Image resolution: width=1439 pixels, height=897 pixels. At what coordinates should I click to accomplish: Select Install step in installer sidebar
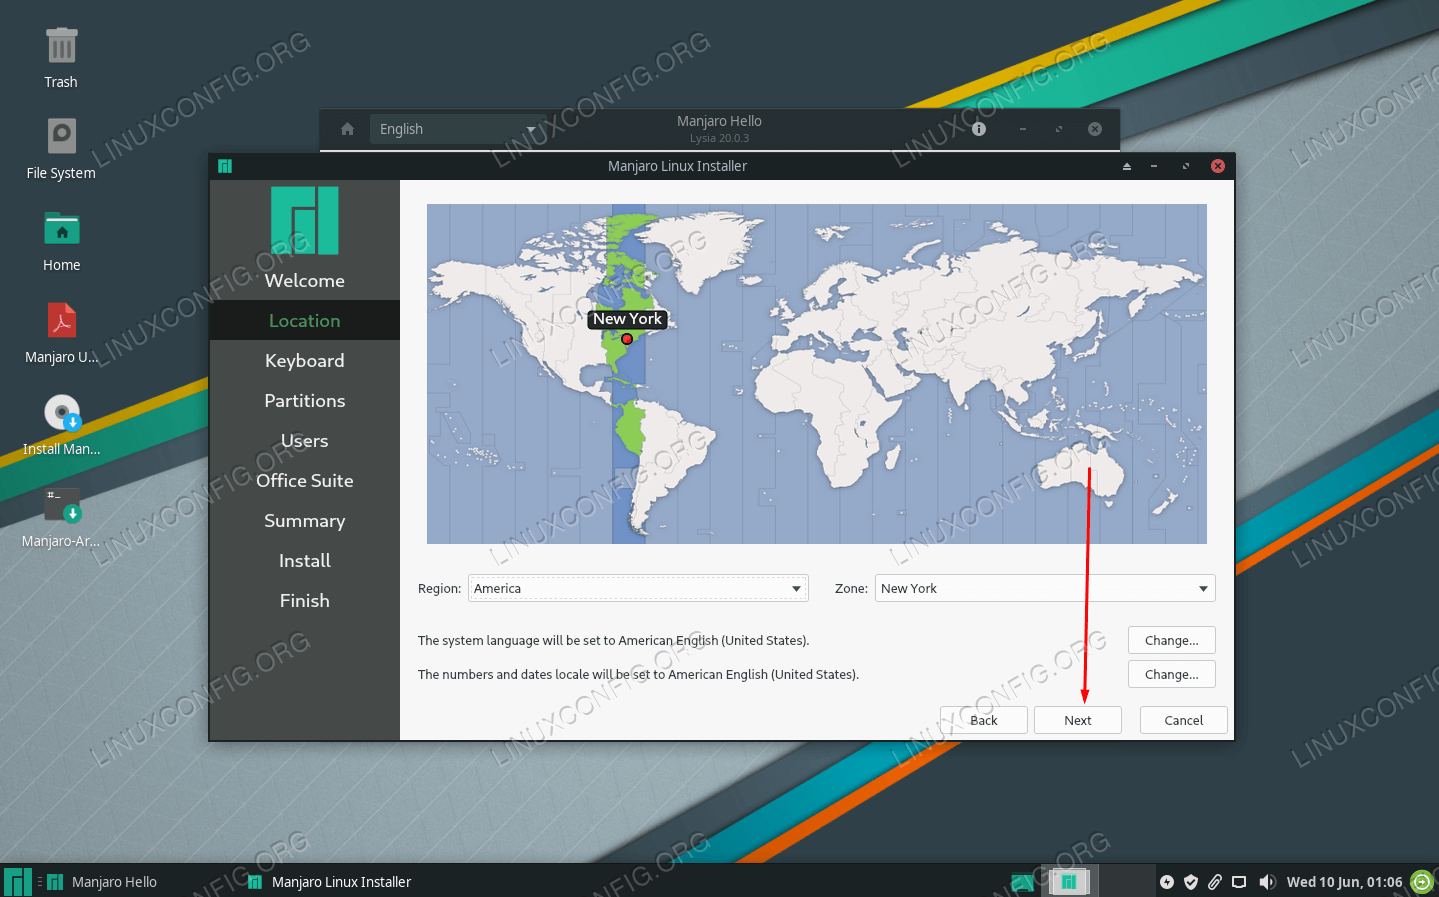tap(305, 561)
